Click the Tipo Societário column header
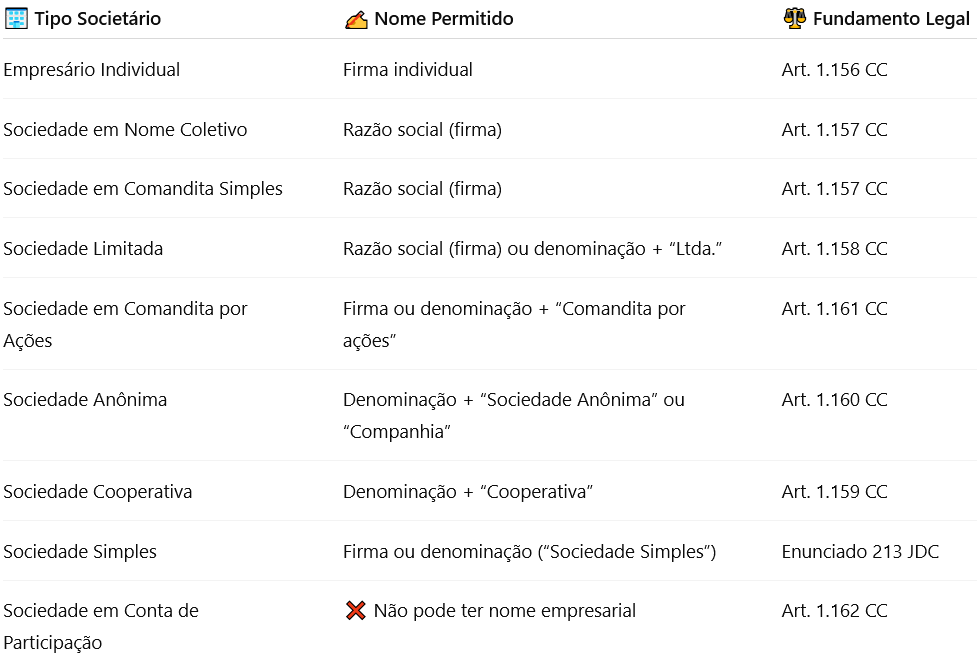977x657 pixels. pos(97,19)
